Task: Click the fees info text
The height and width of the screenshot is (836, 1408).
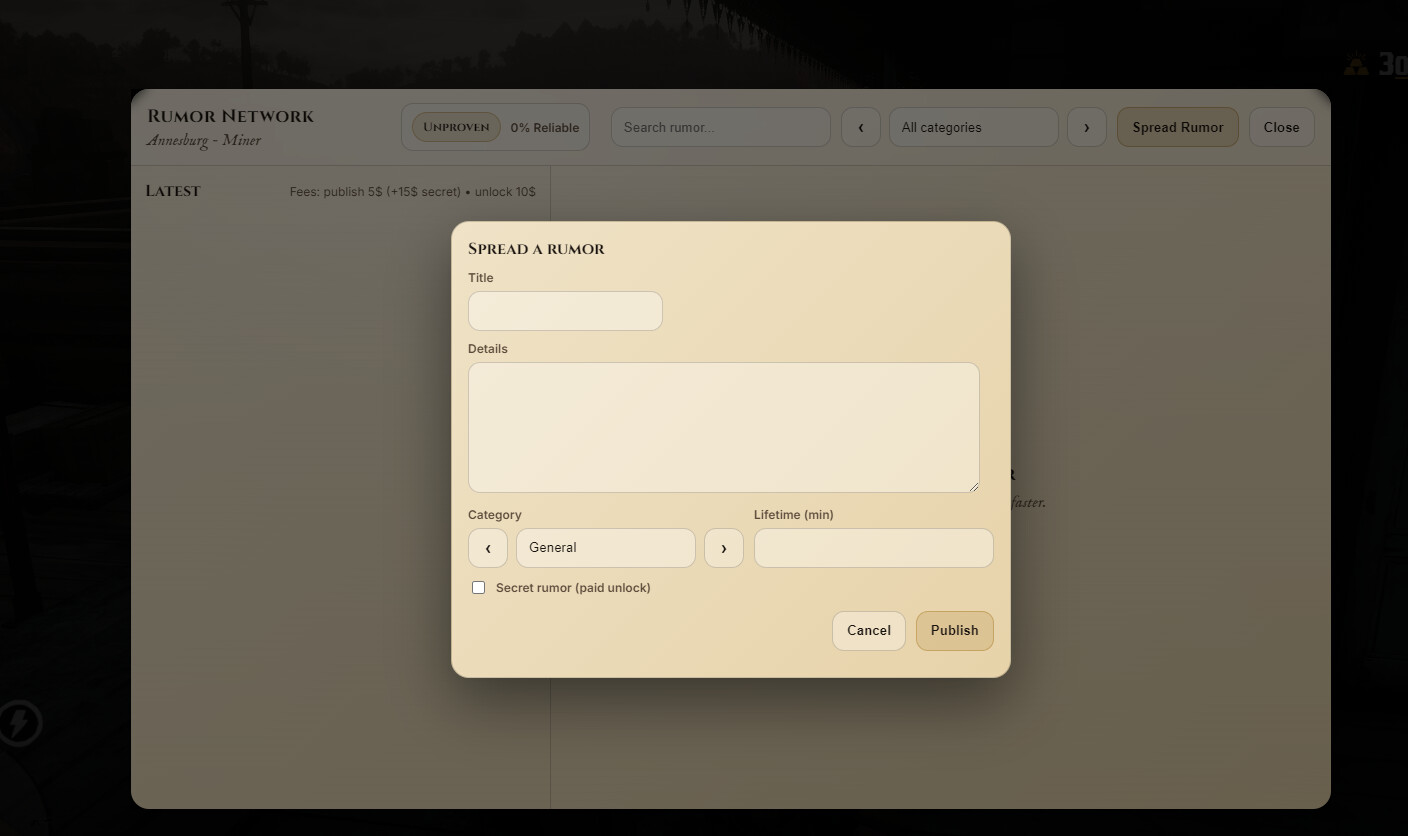Action: pyautogui.click(x=412, y=191)
